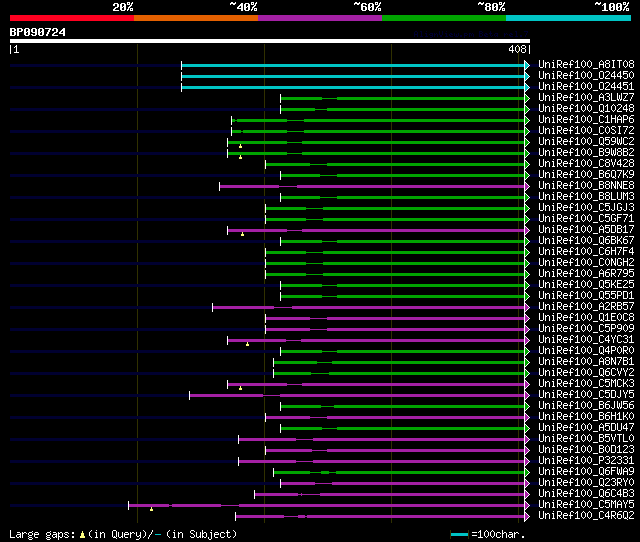Click the arrowhead ending the UniRef100_O24450 bar
The height and width of the screenshot is (542, 640).
pyautogui.click(x=527, y=76)
